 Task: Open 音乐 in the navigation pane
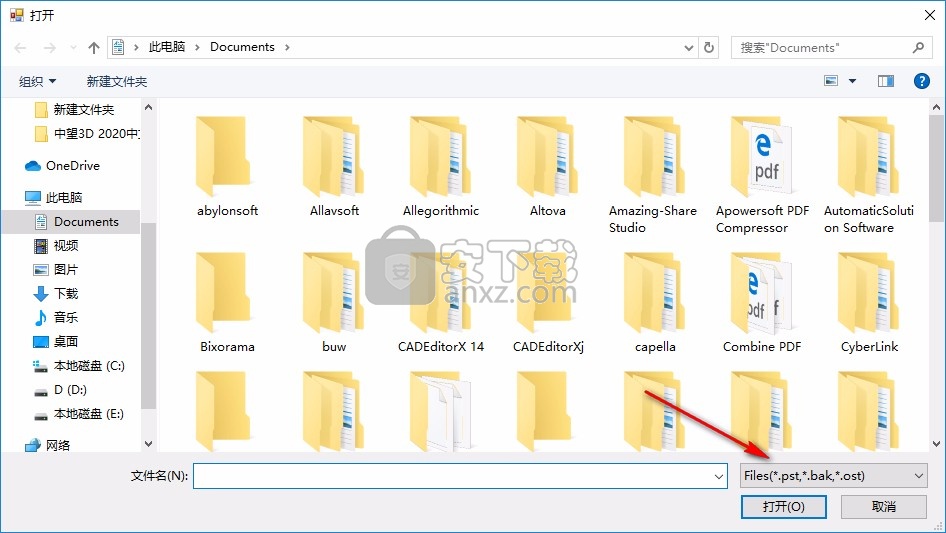point(56,318)
